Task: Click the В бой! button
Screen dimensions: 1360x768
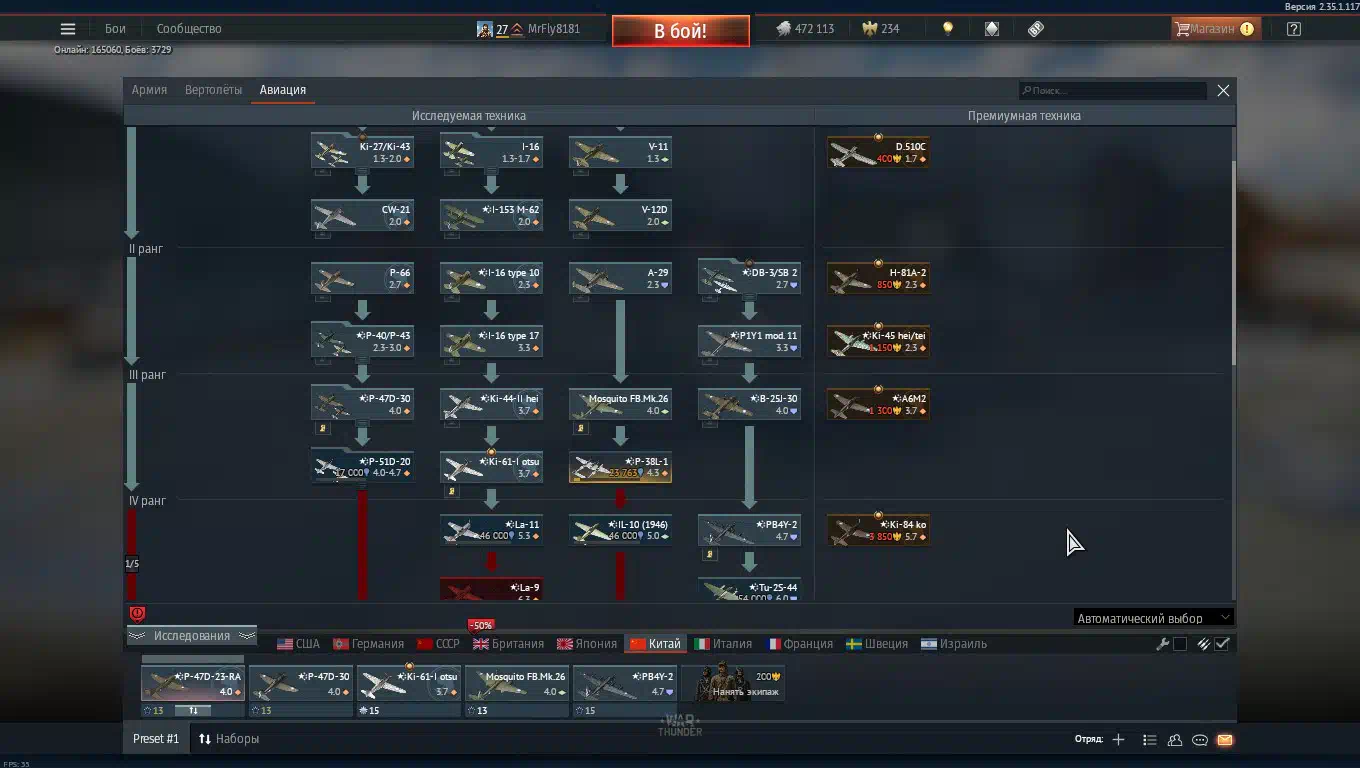Action: pos(681,31)
